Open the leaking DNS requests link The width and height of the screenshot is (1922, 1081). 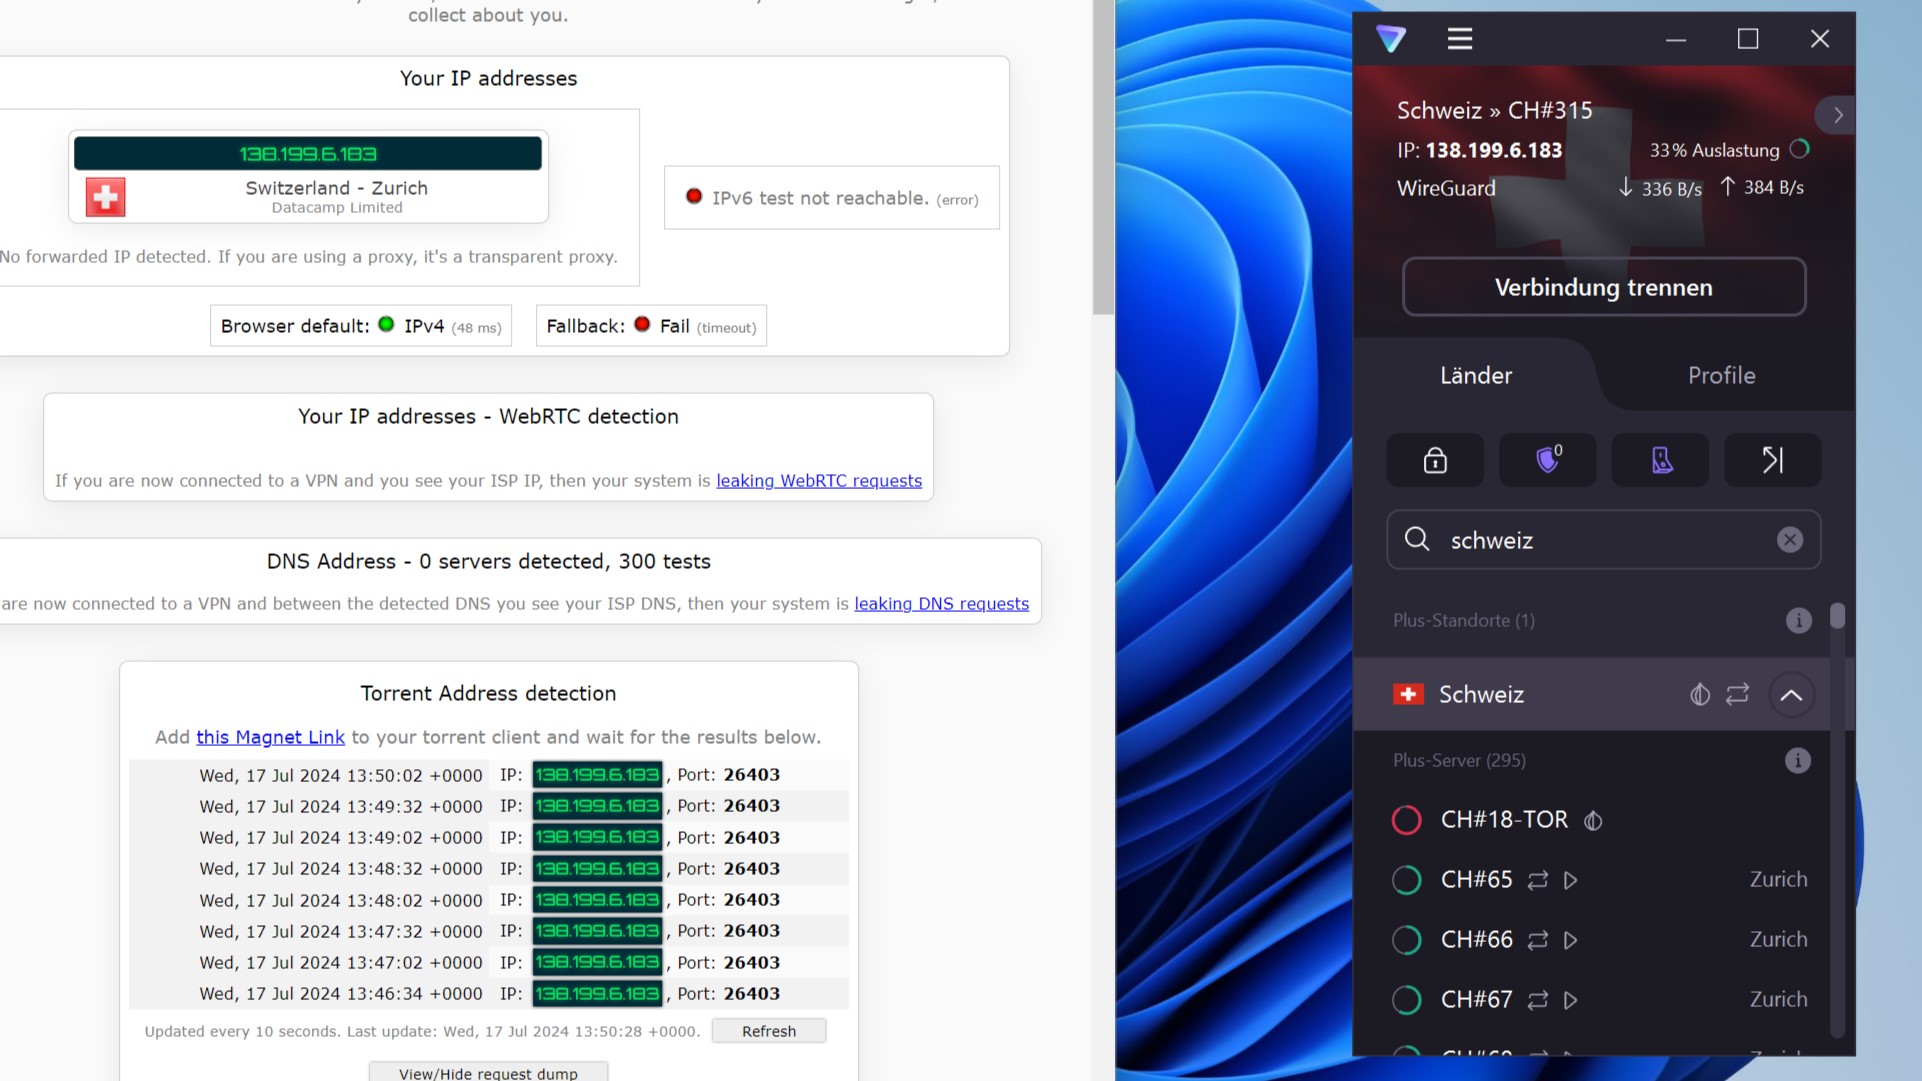click(x=941, y=604)
